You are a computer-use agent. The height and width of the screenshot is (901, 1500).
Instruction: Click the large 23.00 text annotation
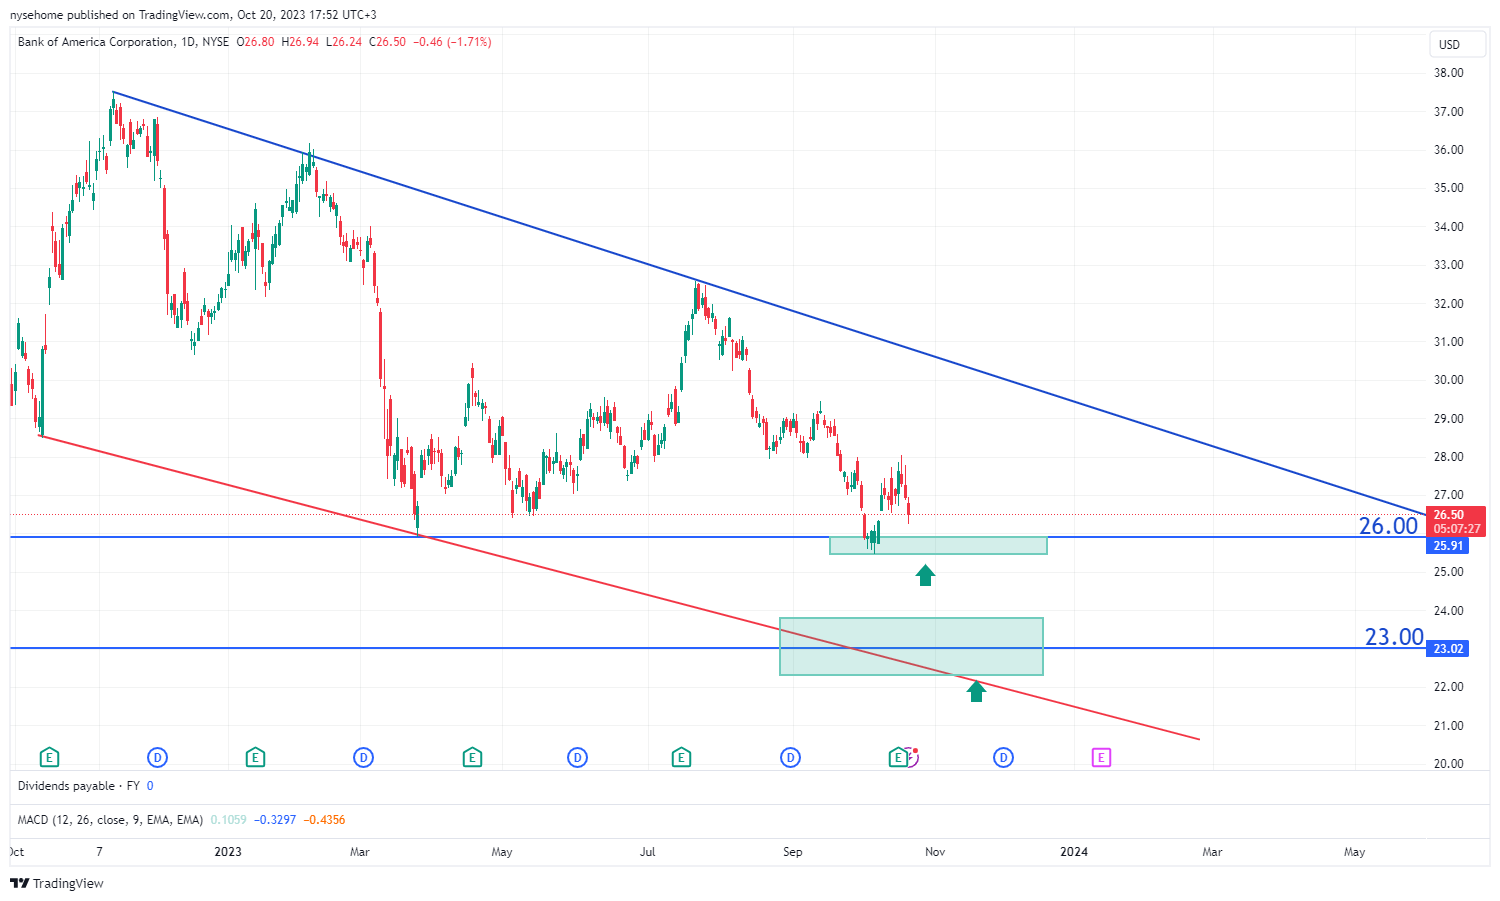coord(1394,637)
